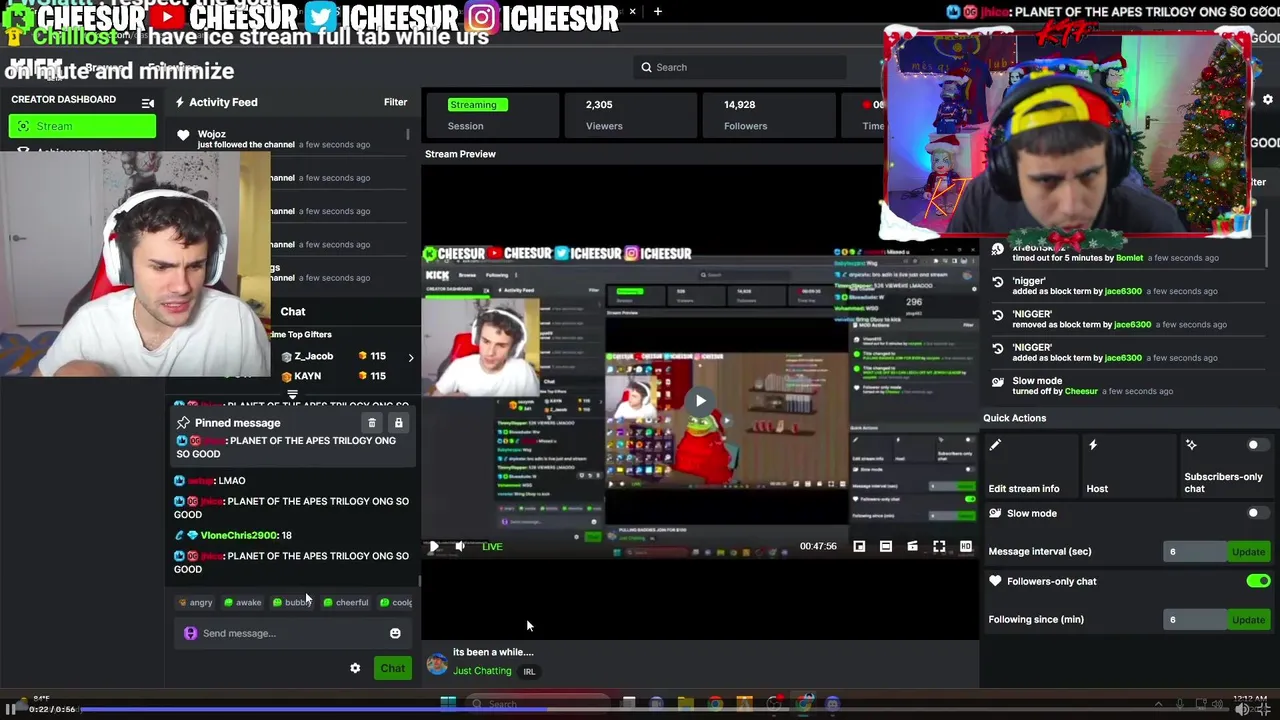Click Update for Message interval

1248,551
